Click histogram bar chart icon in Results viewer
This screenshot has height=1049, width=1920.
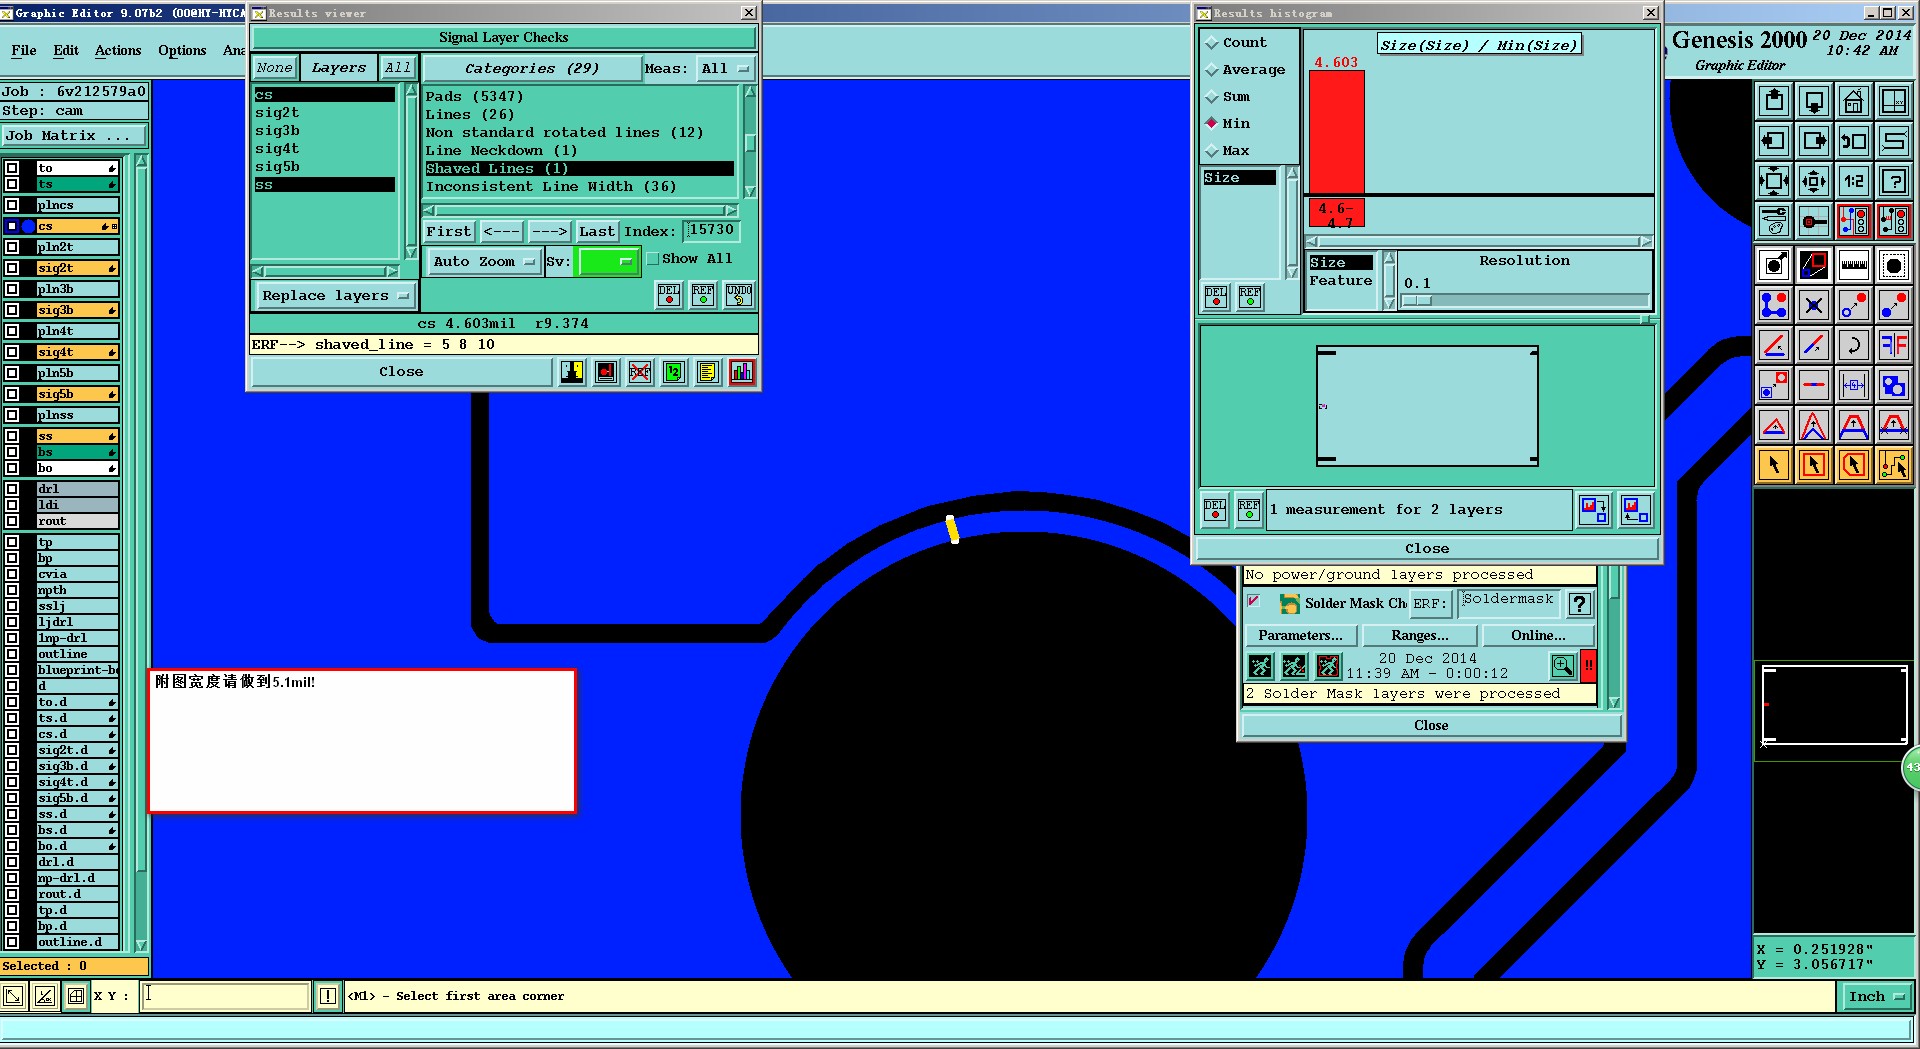click(742, 372)
